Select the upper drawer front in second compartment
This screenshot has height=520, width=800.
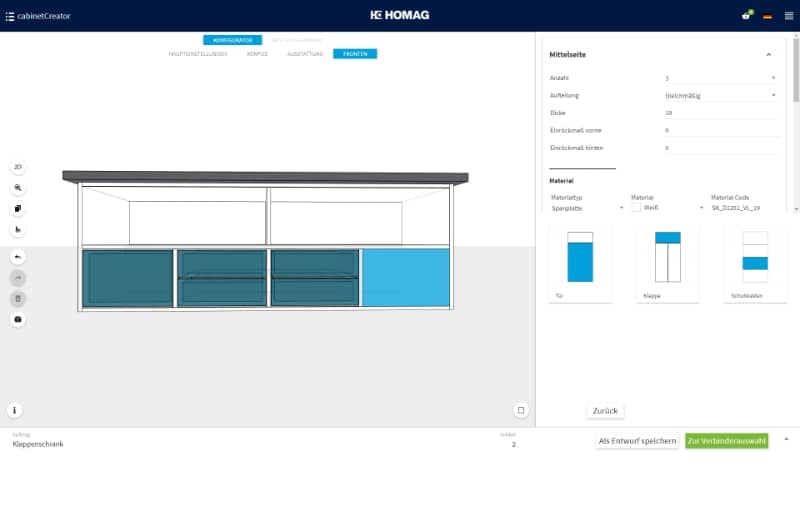pyautogui.click(x=222, y=264)
